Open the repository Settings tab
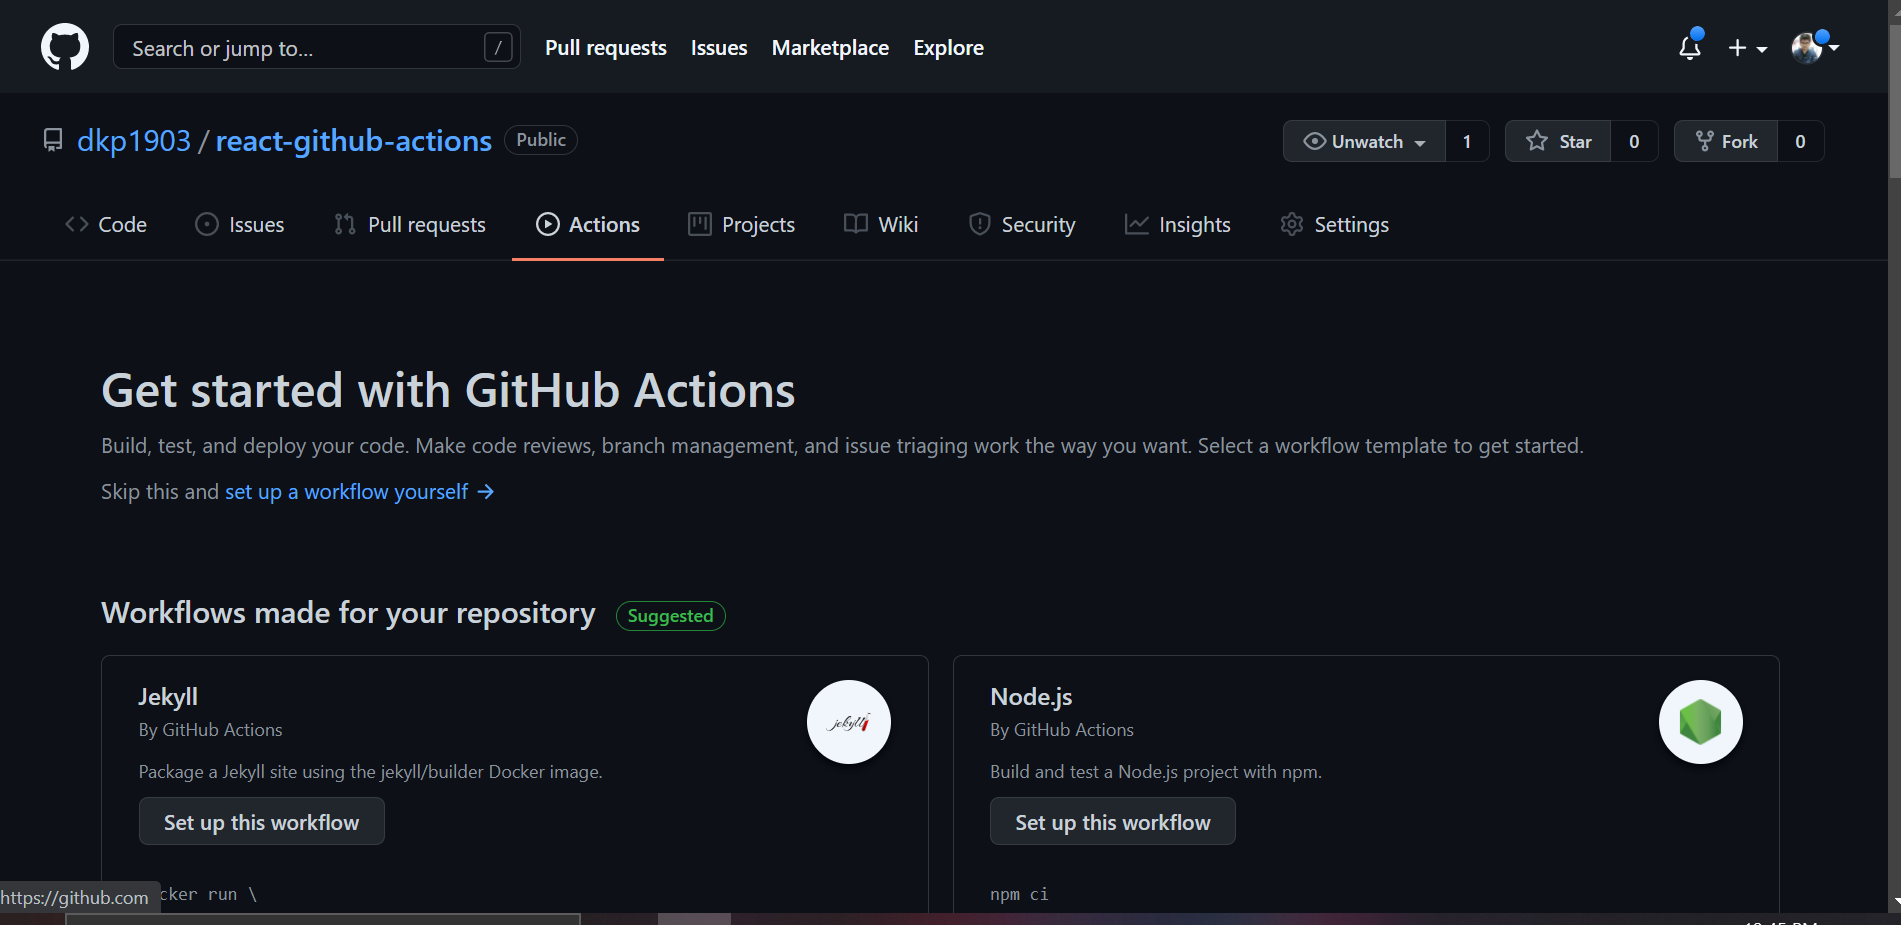Screen dimensions: 1901x925 pos(1335,224)
